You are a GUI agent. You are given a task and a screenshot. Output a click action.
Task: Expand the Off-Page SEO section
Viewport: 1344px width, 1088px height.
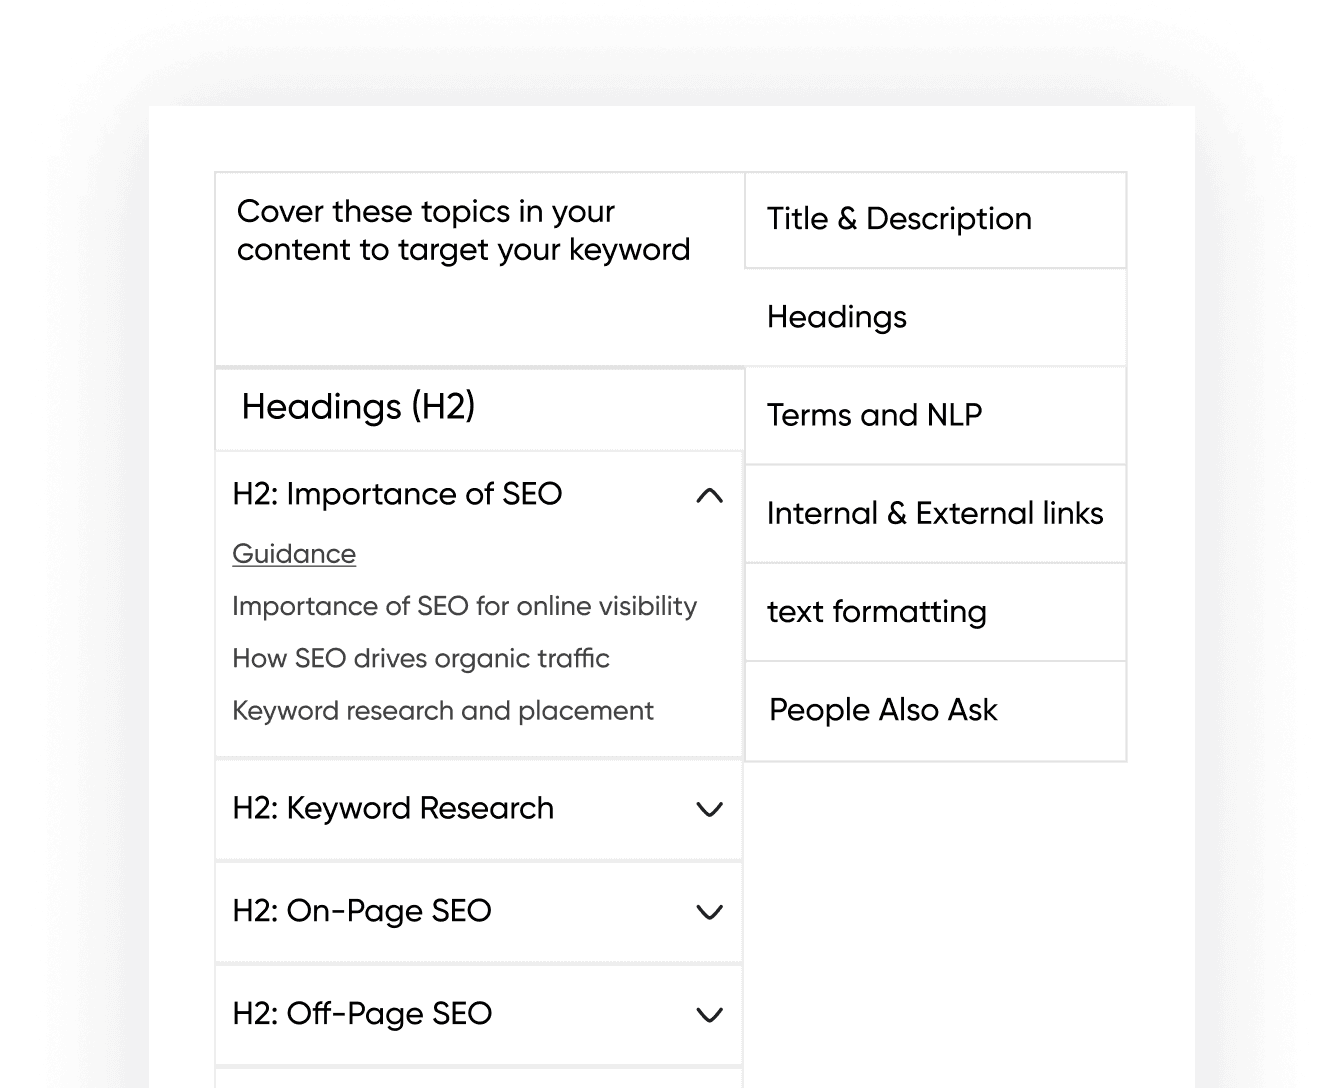[x=709, y=1014]
